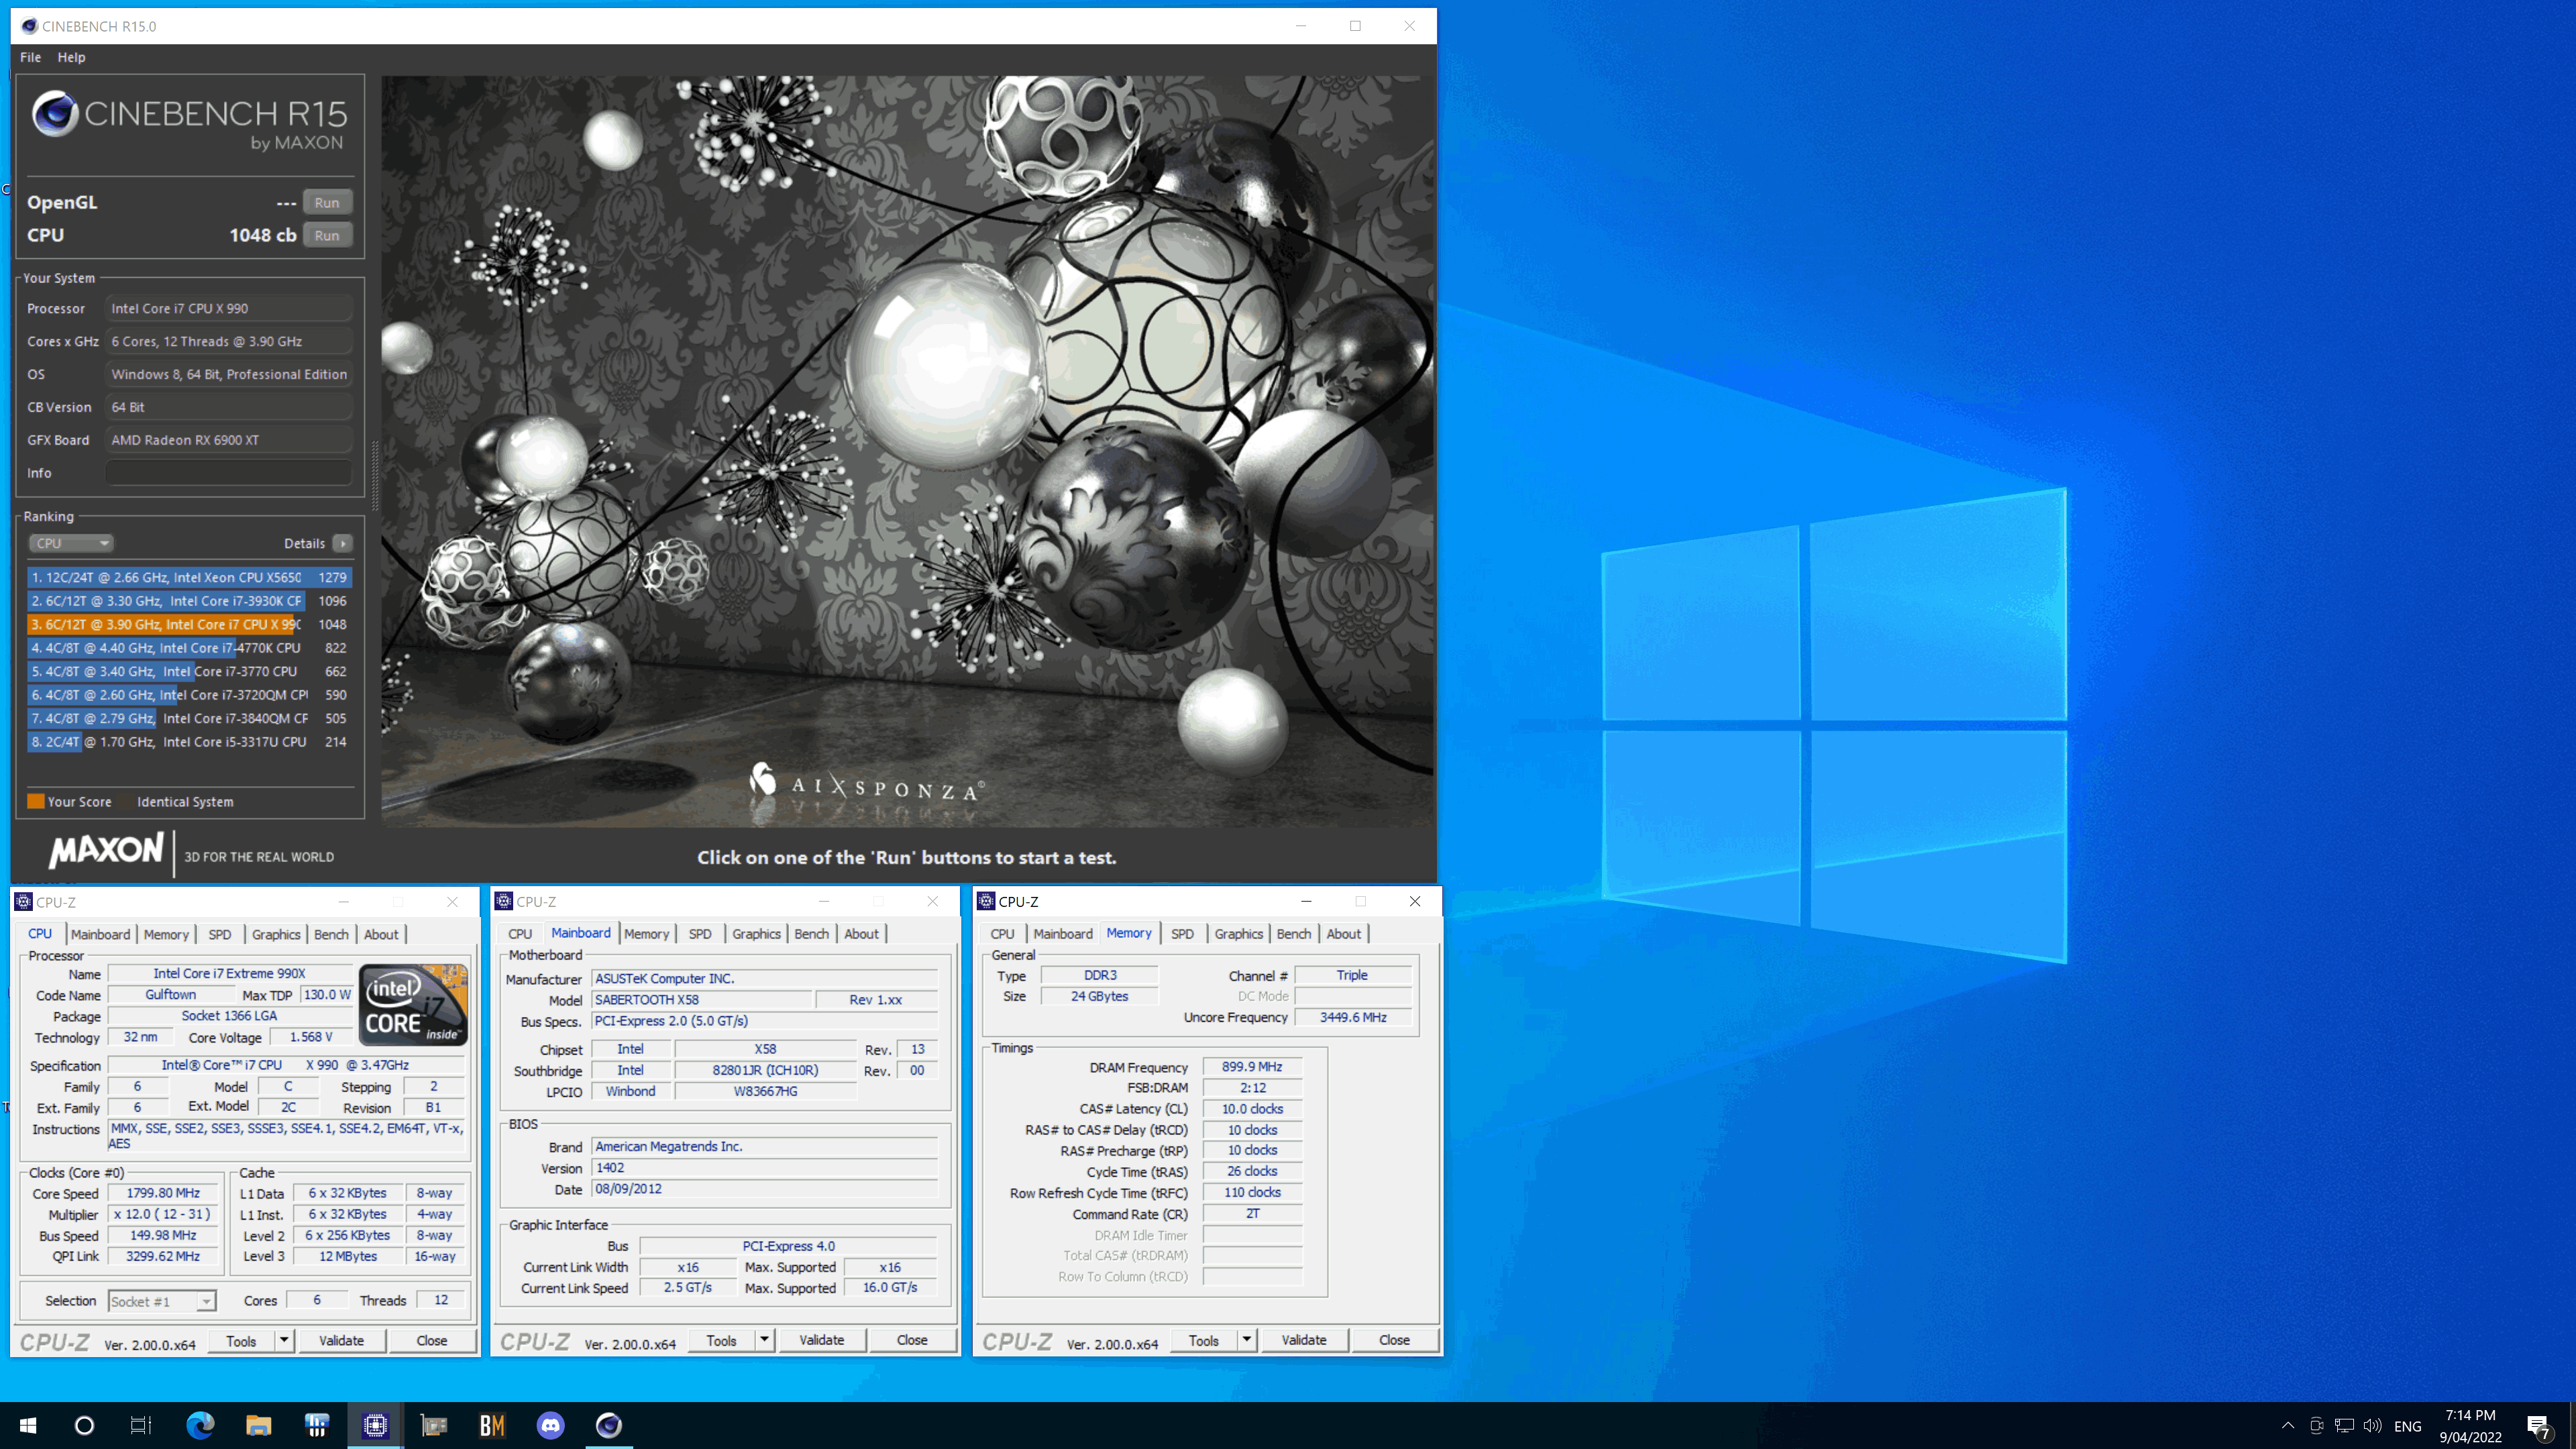This screenshot has width=2576, height=1449.
Task: Expand ranking Details arrow button
Action: (x=342, y=543)
